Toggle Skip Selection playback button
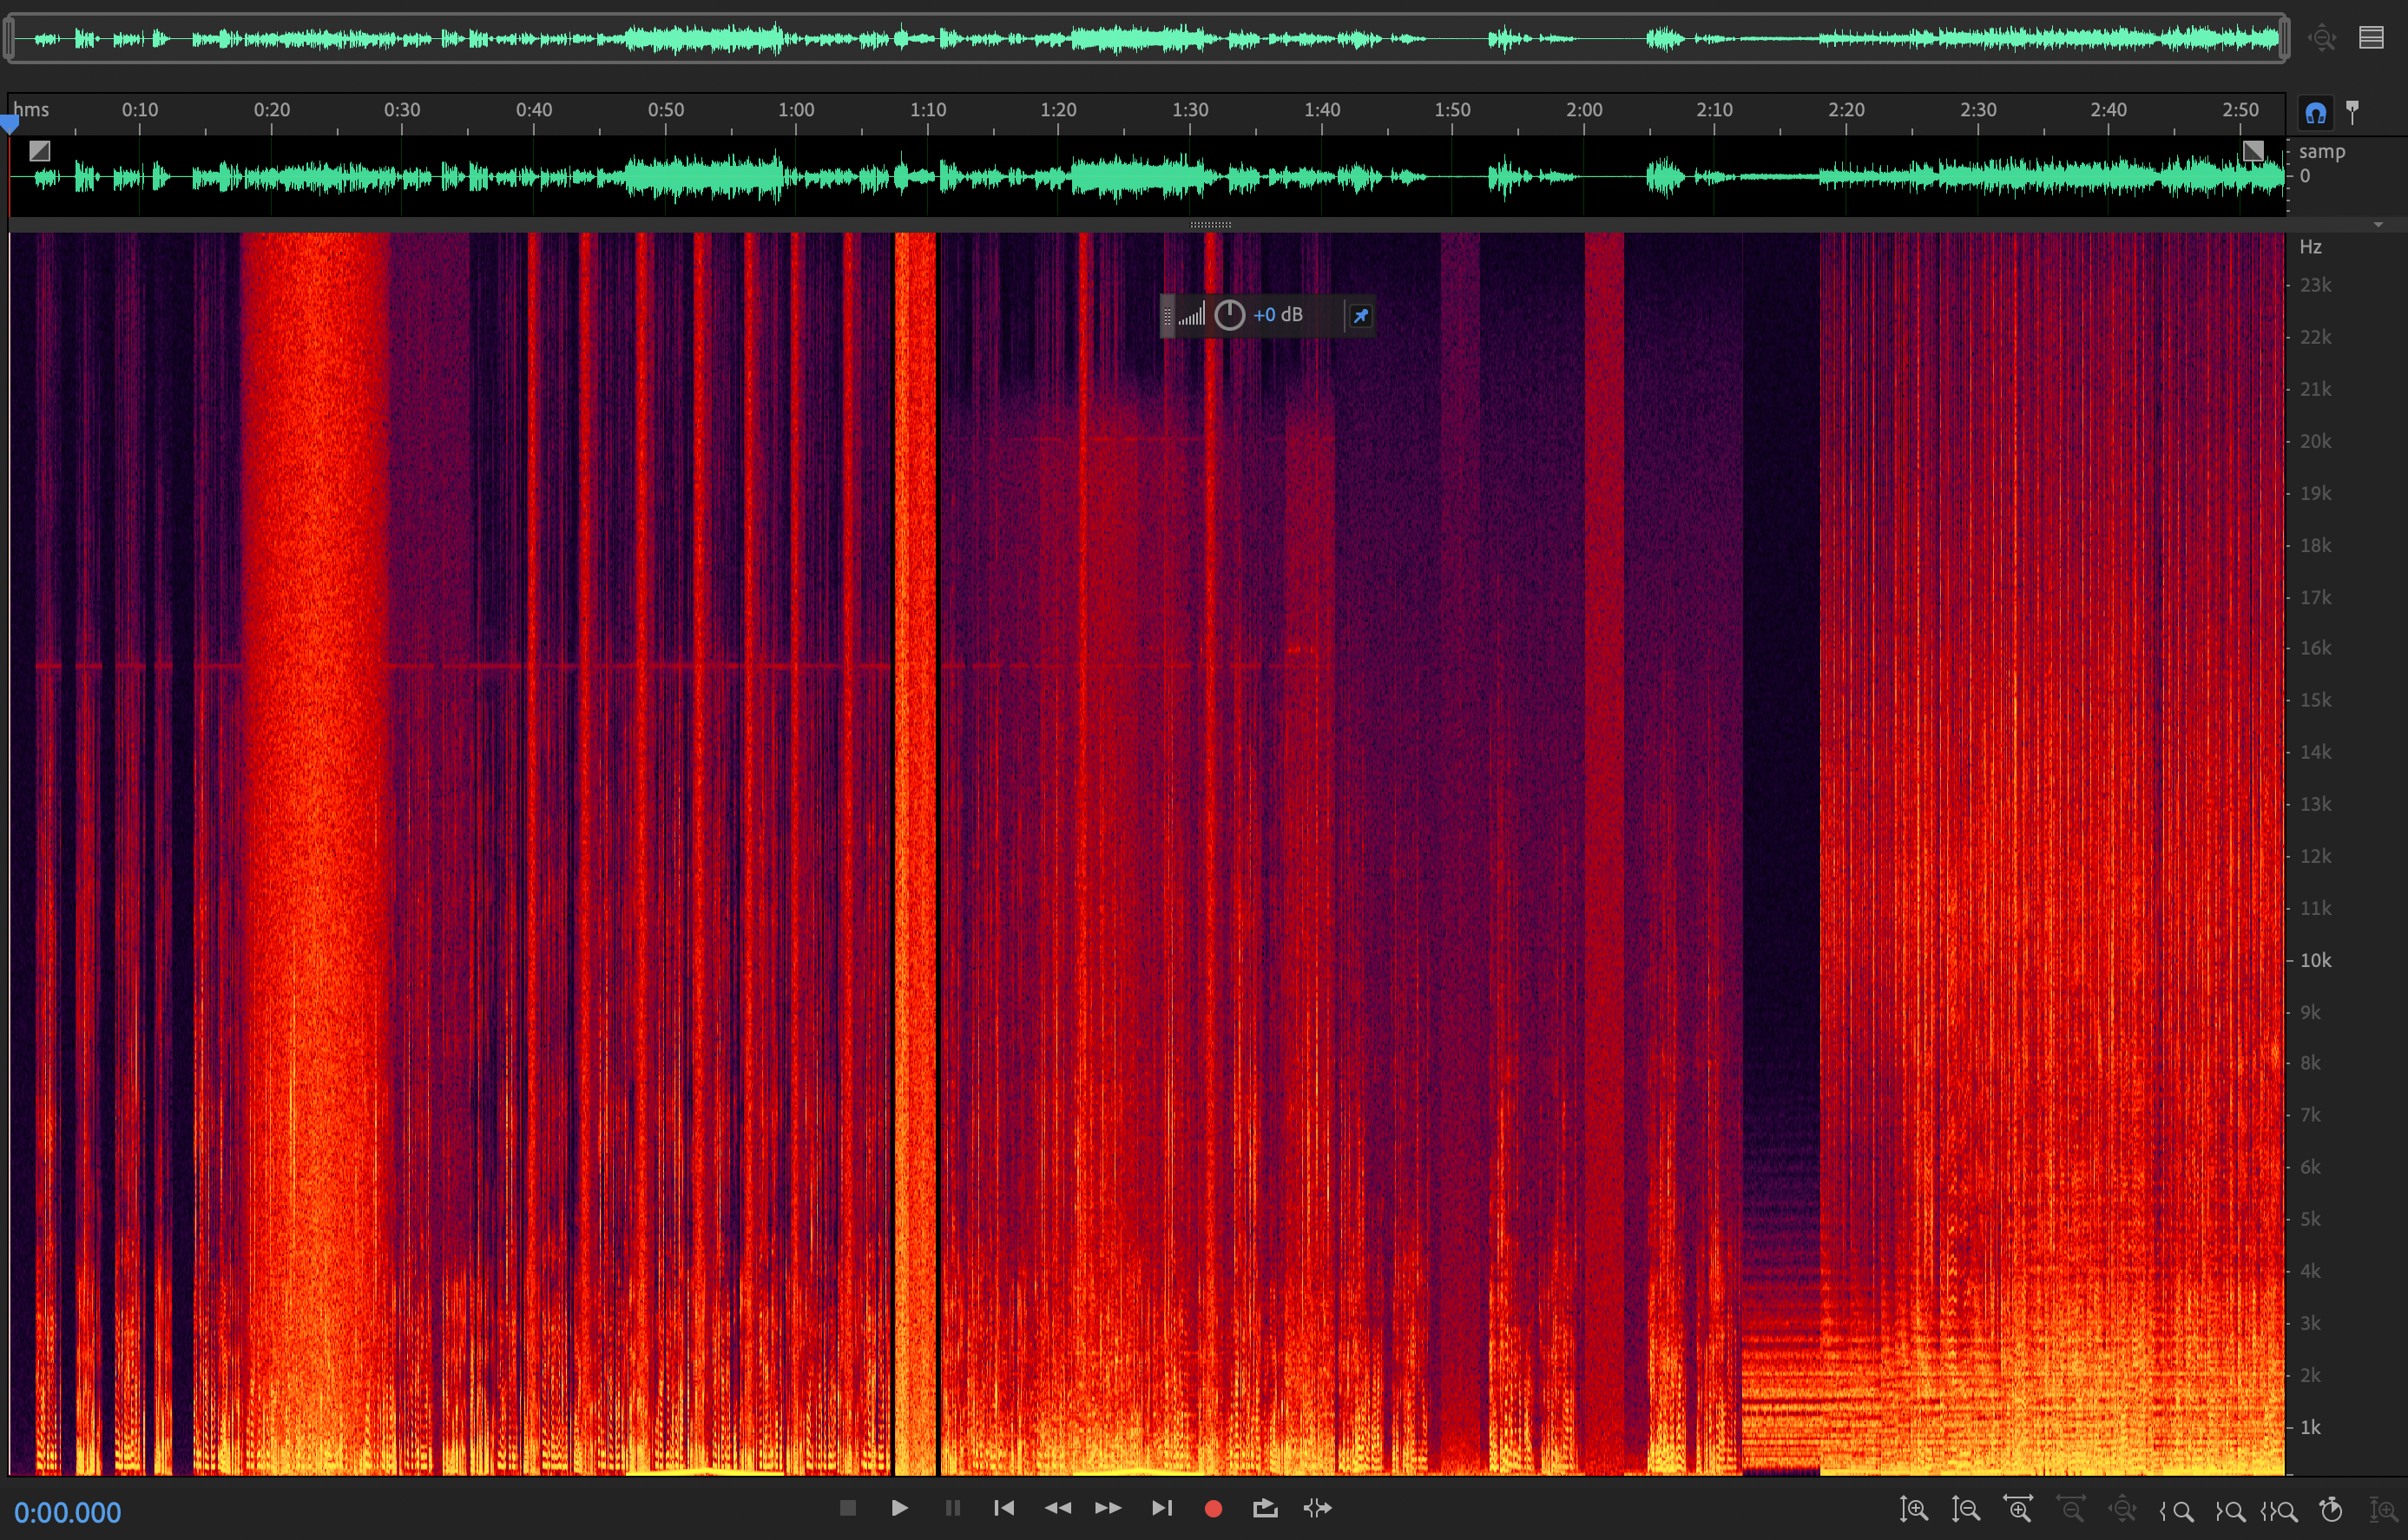Image resolution: width=2408 pixels, height=1540 pixels. 1318,1508
